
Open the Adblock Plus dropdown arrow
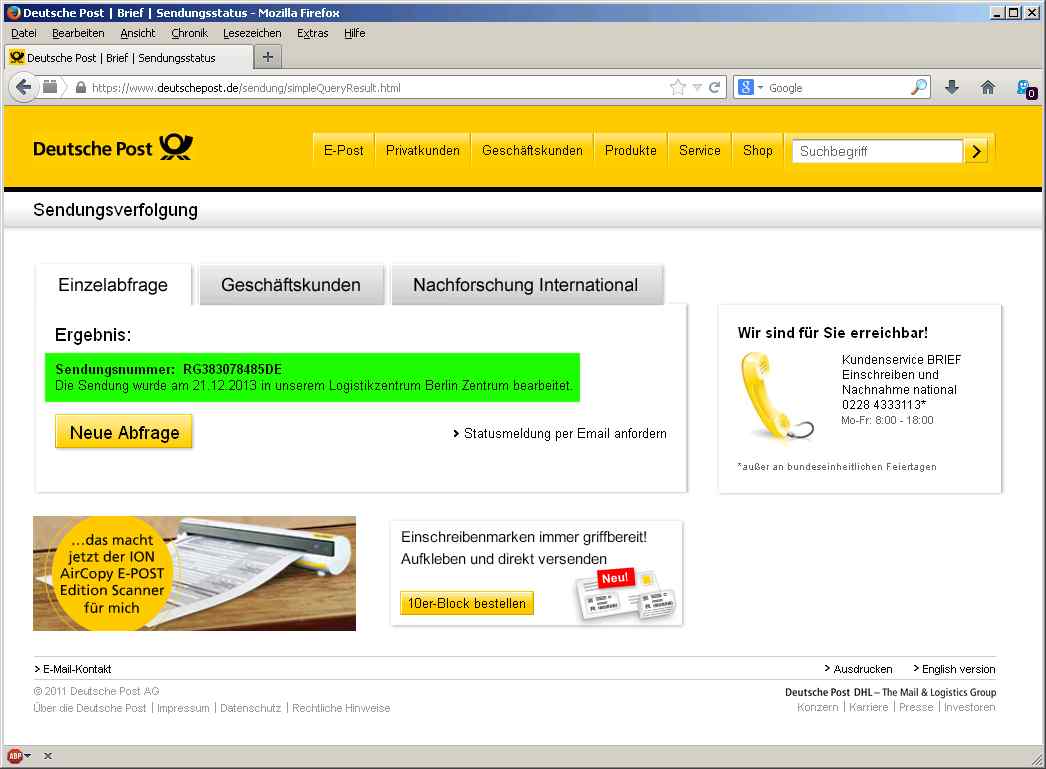click(28, 756)
